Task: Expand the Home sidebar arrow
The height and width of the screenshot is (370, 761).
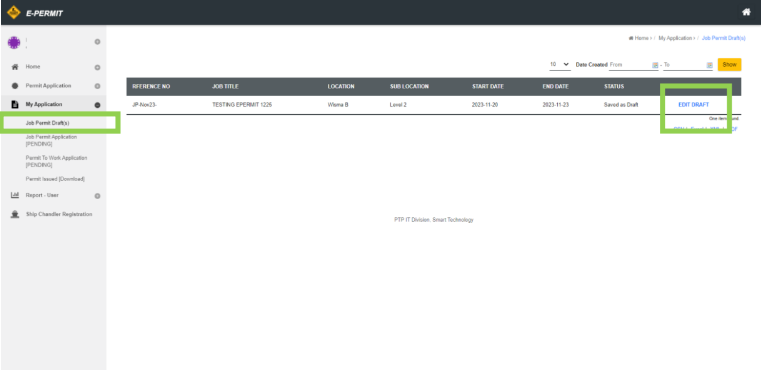Action: click(x=97, y=67)
